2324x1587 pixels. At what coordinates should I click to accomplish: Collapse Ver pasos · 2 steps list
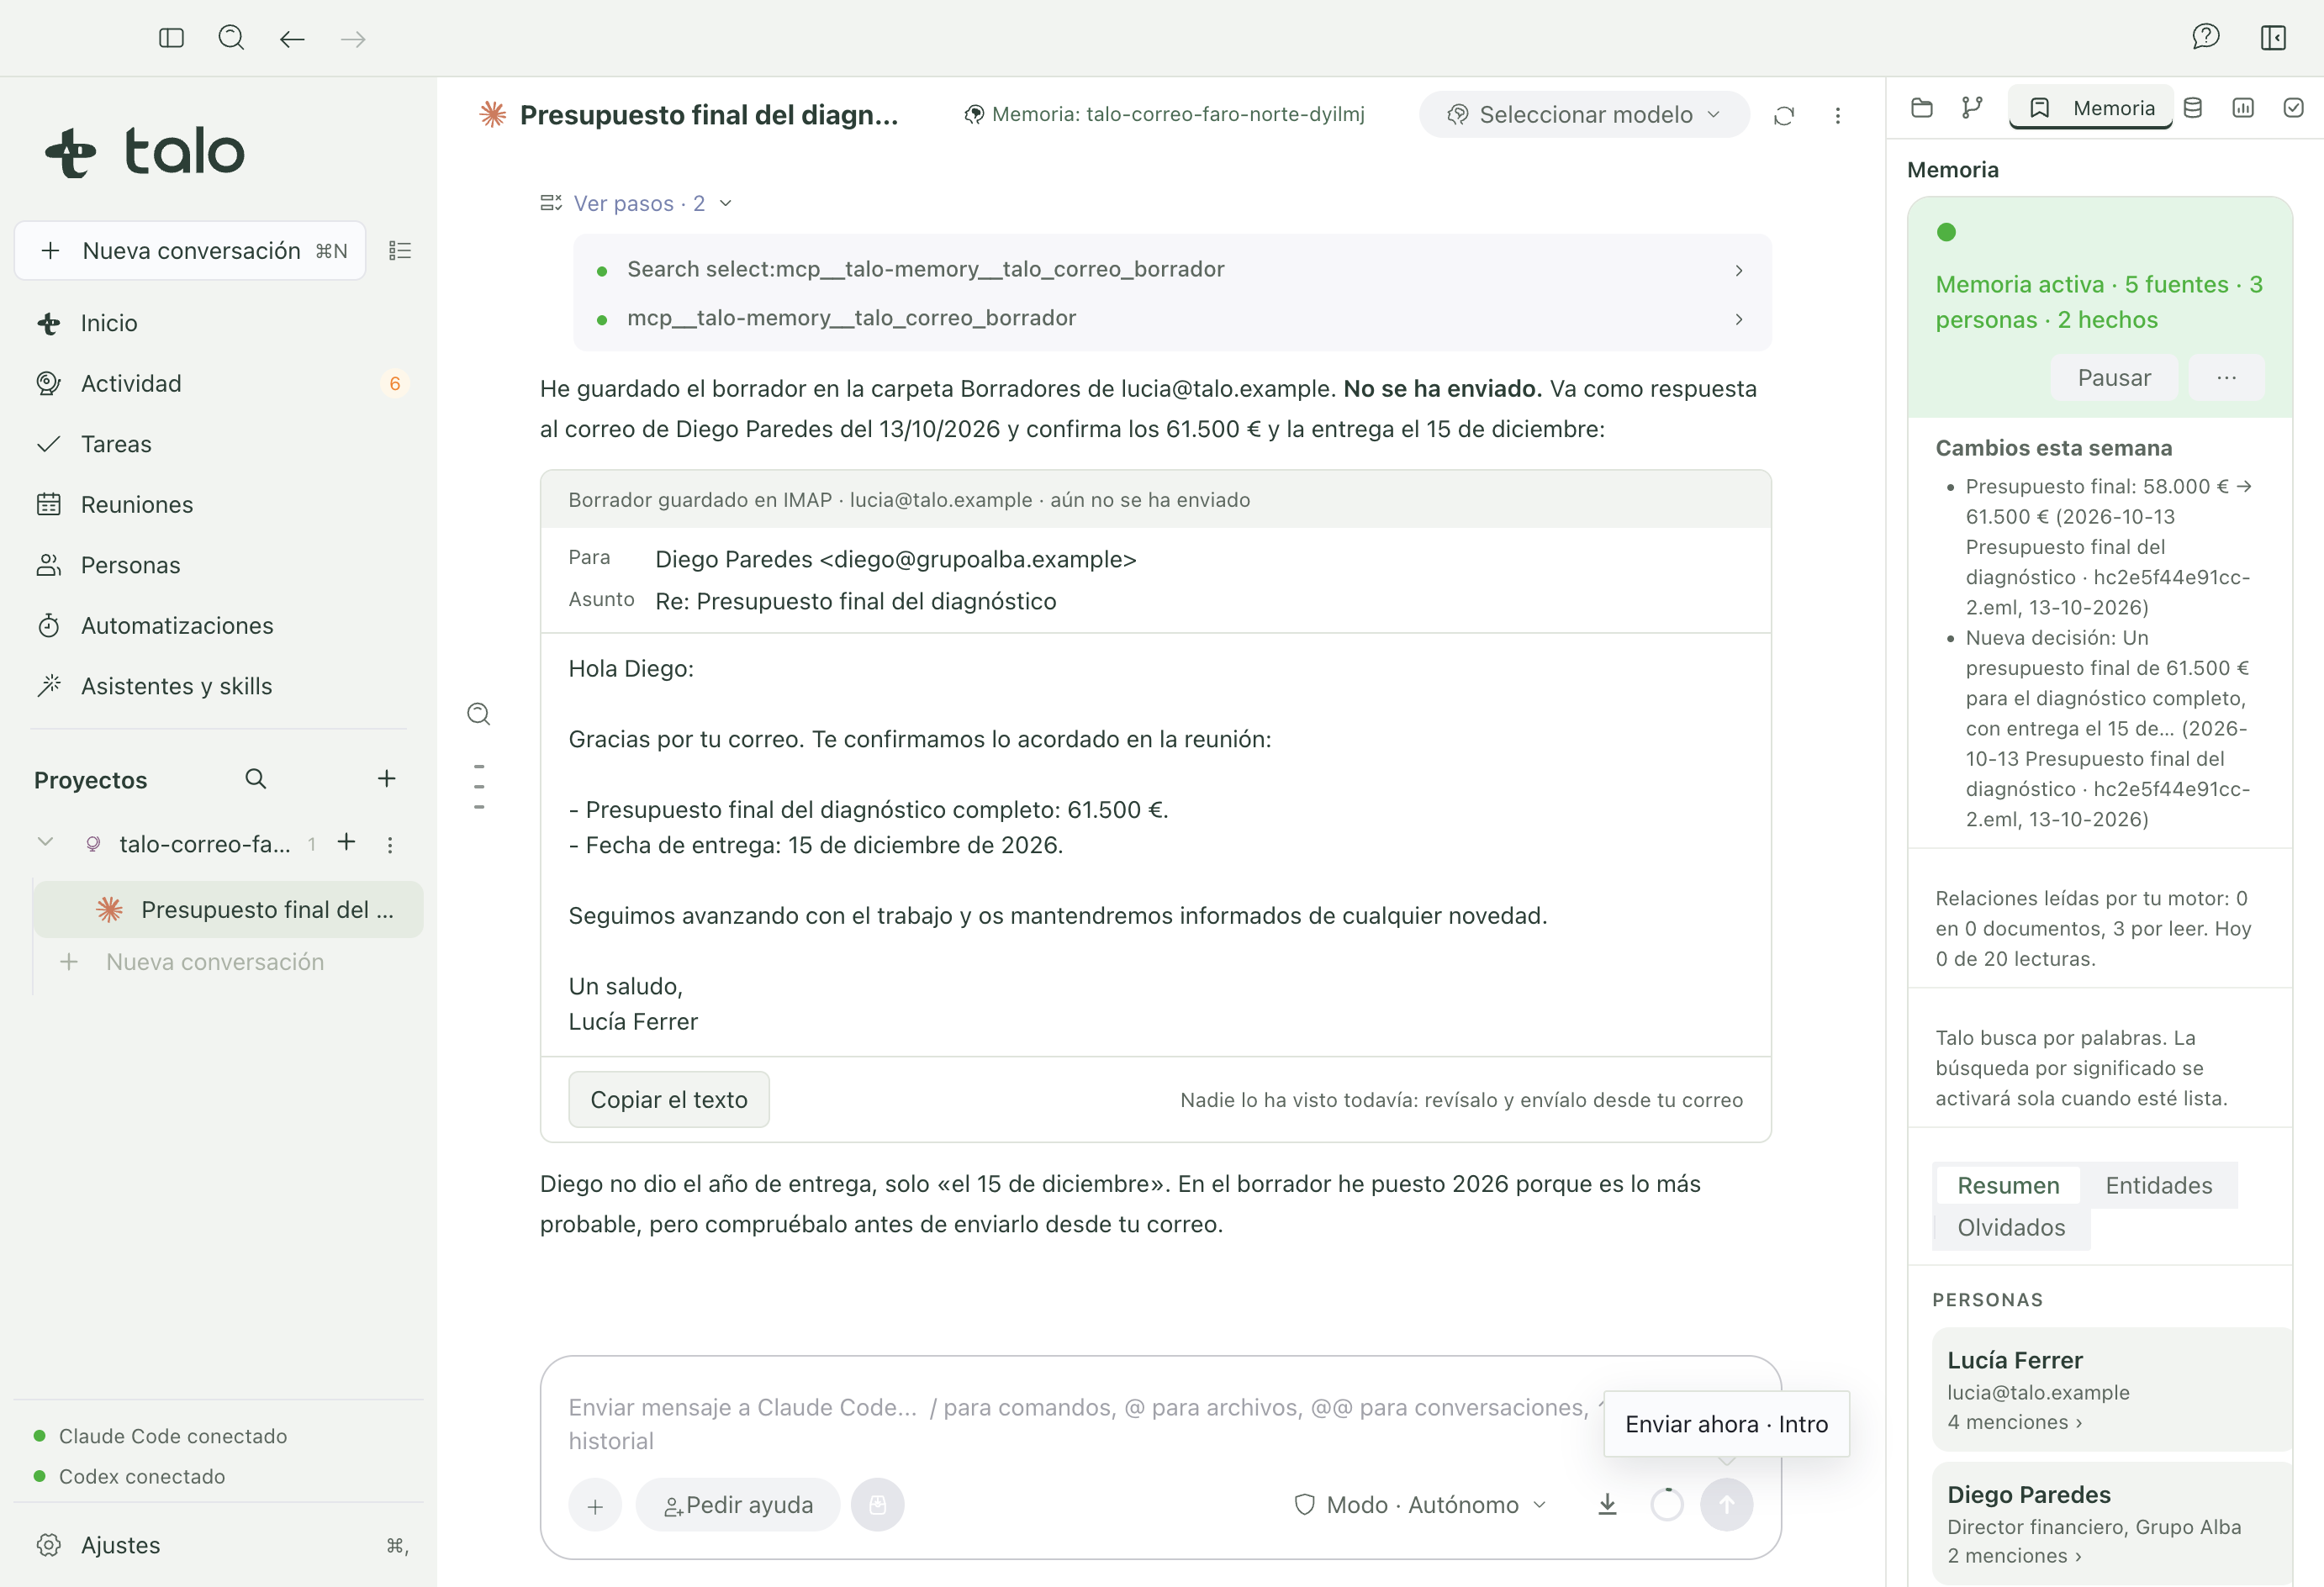click(x=636, y=203)
